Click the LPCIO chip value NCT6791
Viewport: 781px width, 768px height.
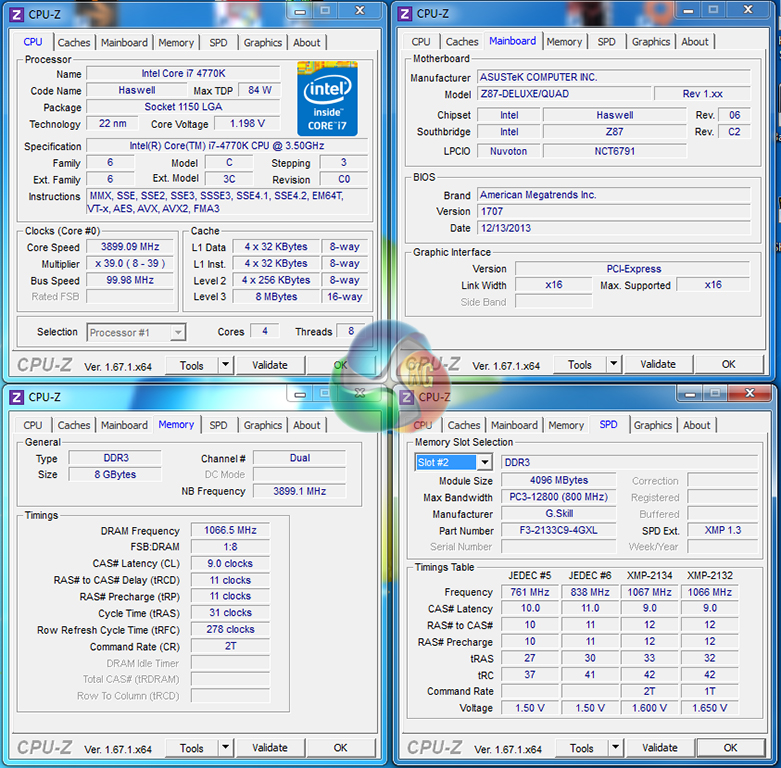pyautogui.click(x=615, y=151)
